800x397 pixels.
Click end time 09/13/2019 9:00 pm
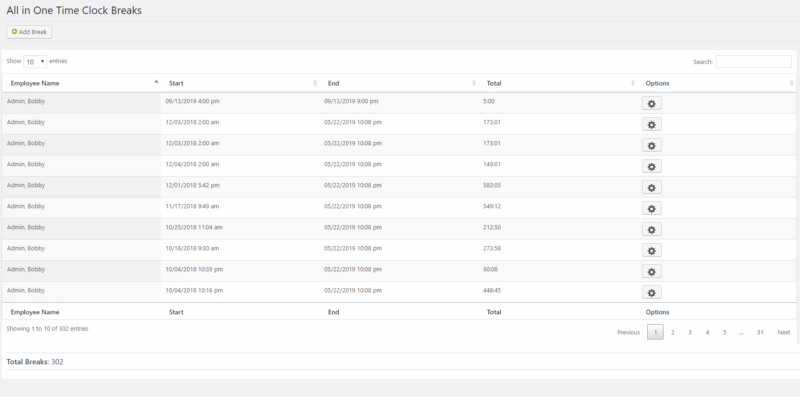click(x=351, y=101)
